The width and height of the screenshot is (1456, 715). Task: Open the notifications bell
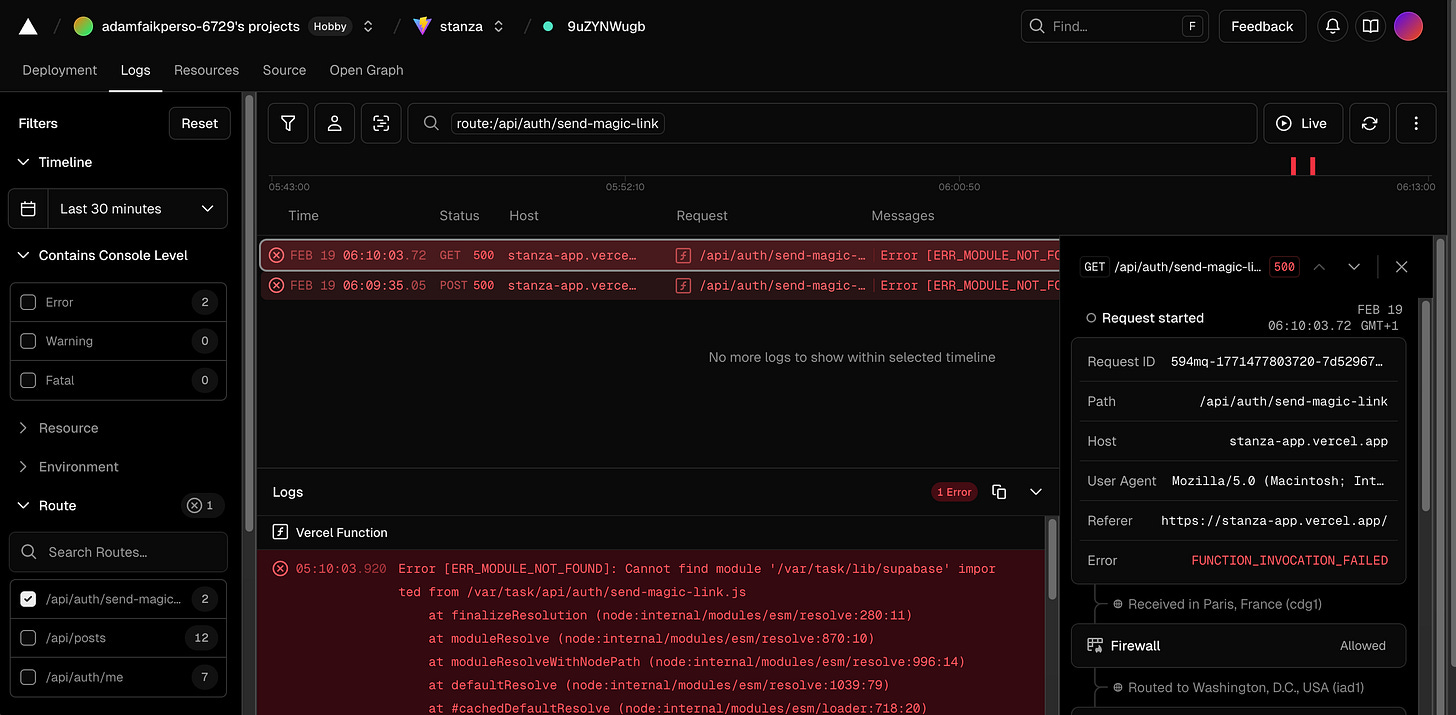[x=1332, y=26]
